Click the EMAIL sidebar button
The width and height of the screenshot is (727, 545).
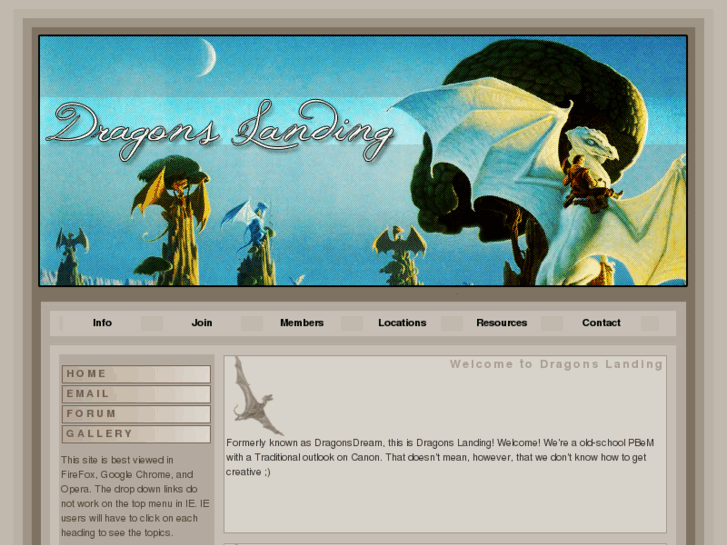(136, 394)
